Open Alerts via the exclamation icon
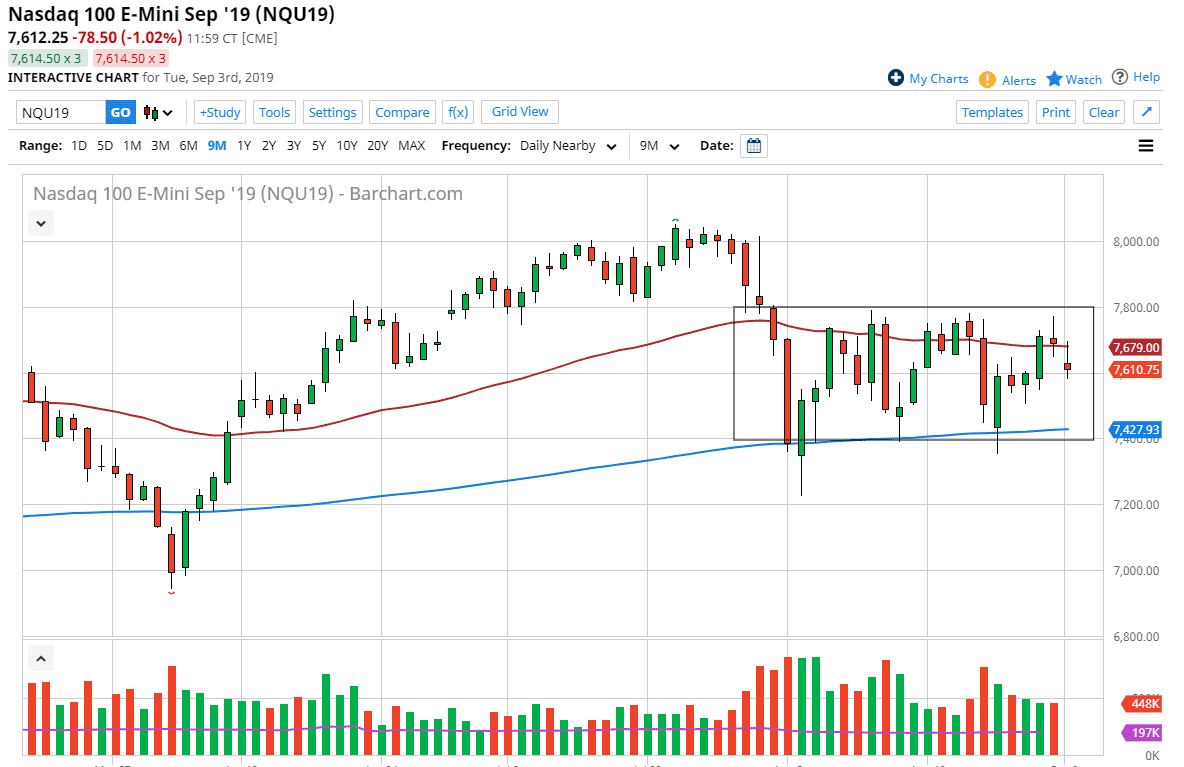This screenshot has height=767, width=1184. pos(988,78)
